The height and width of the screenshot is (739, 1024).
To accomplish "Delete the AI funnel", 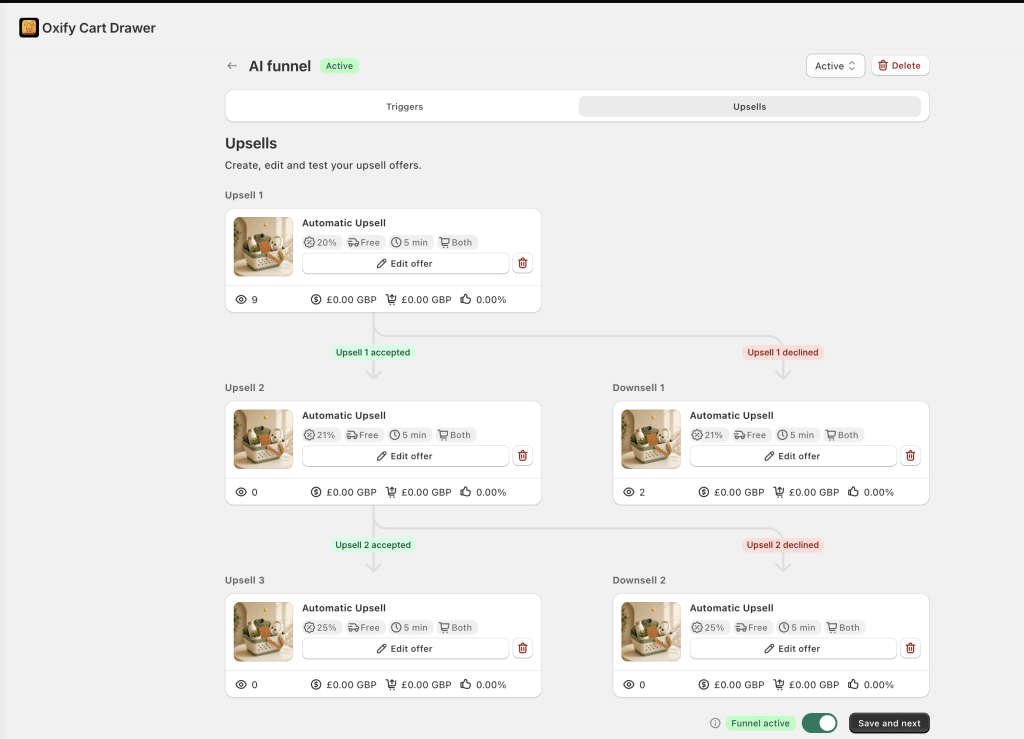I will (x=899, y=66).
